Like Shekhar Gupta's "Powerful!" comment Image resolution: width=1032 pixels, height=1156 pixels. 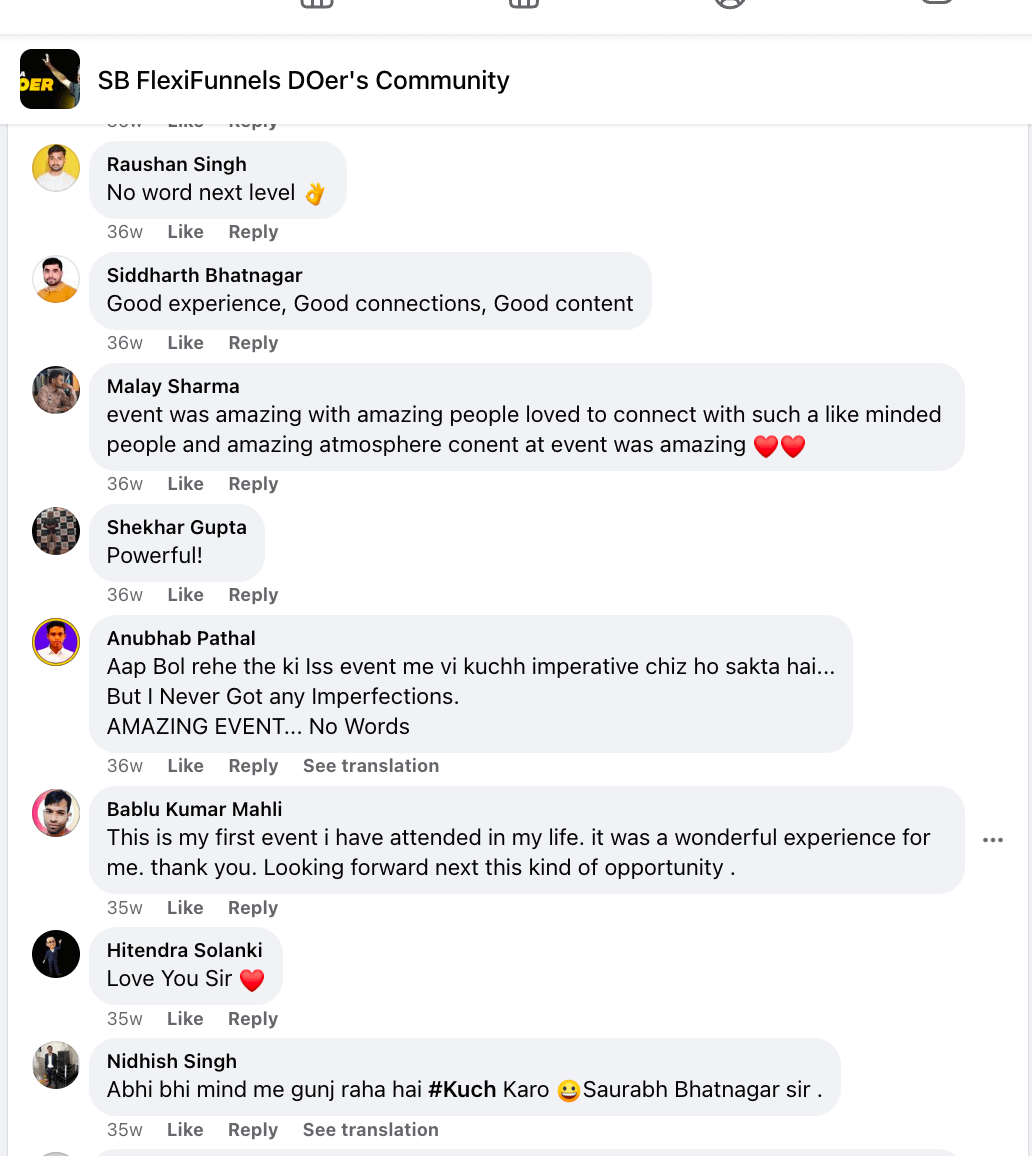pos(185,595)
